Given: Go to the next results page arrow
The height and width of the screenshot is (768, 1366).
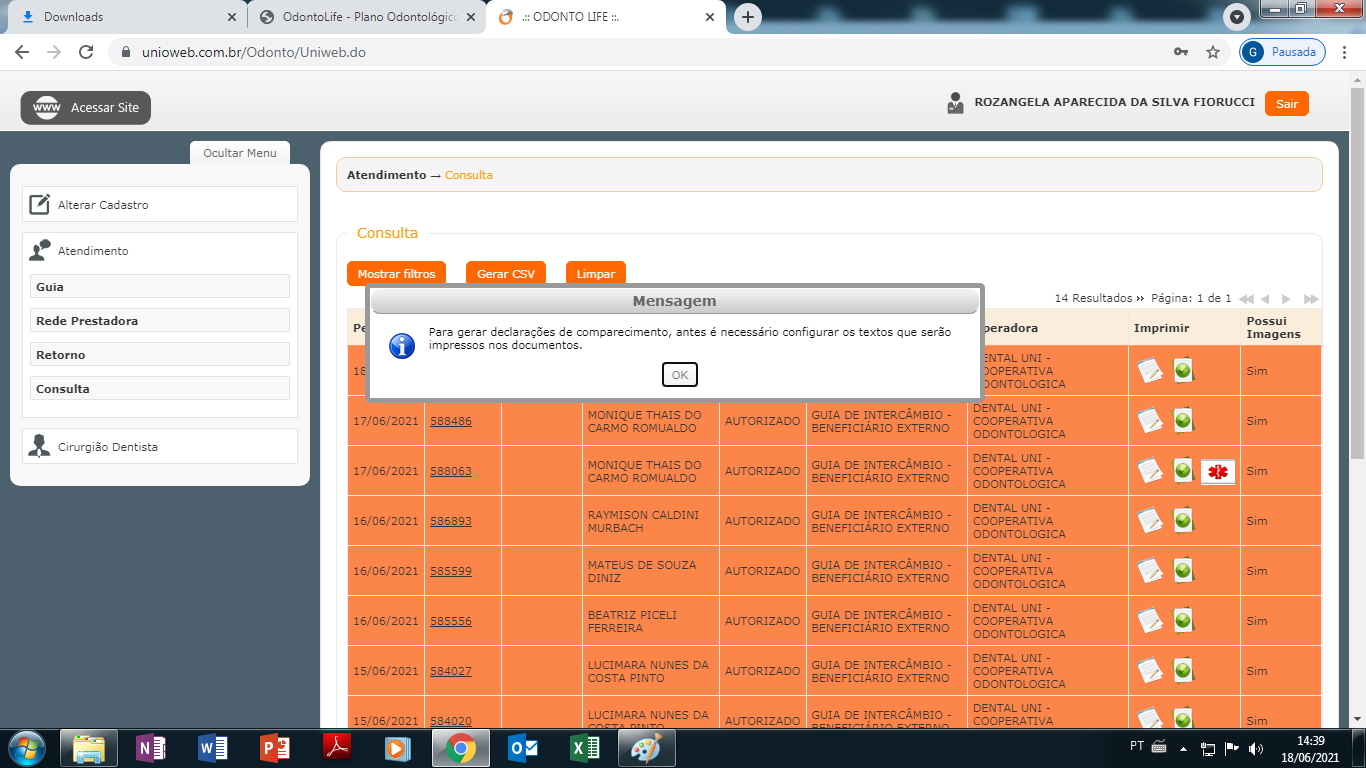Looking at the screenshot, I should pos(1287,299).
